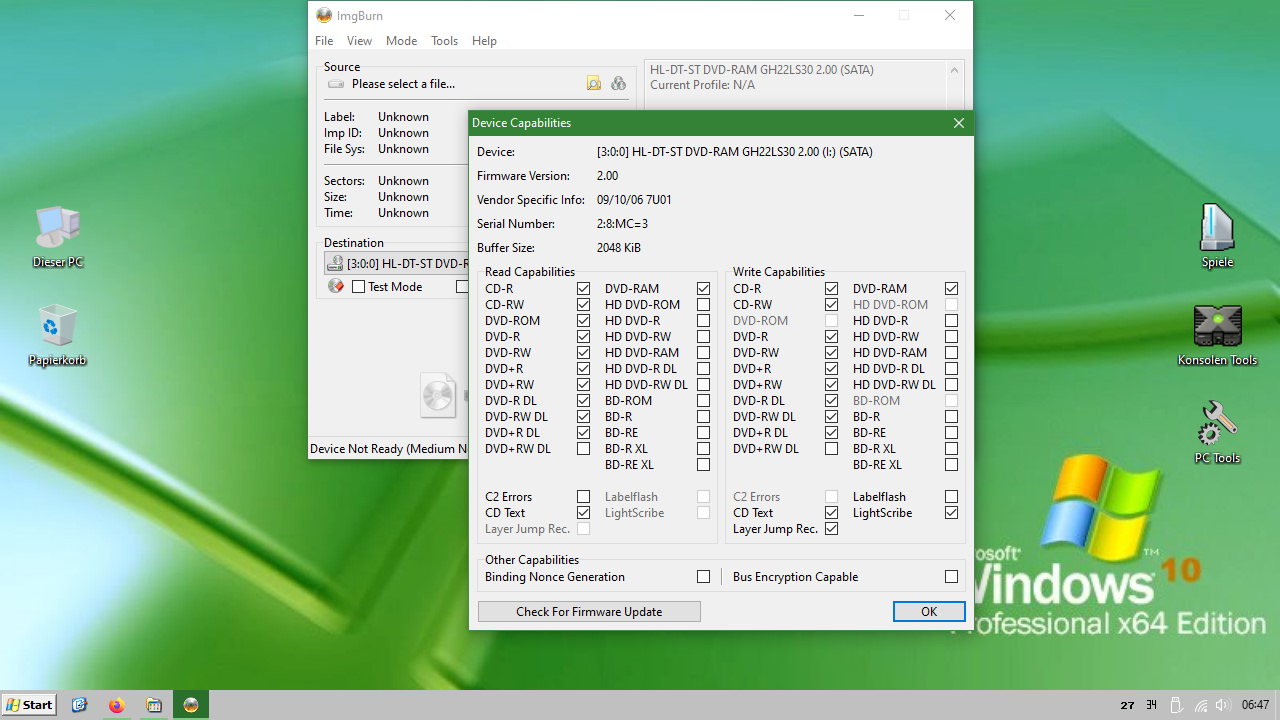Click the Device Capabilities dialog title

tap(521, 123)
